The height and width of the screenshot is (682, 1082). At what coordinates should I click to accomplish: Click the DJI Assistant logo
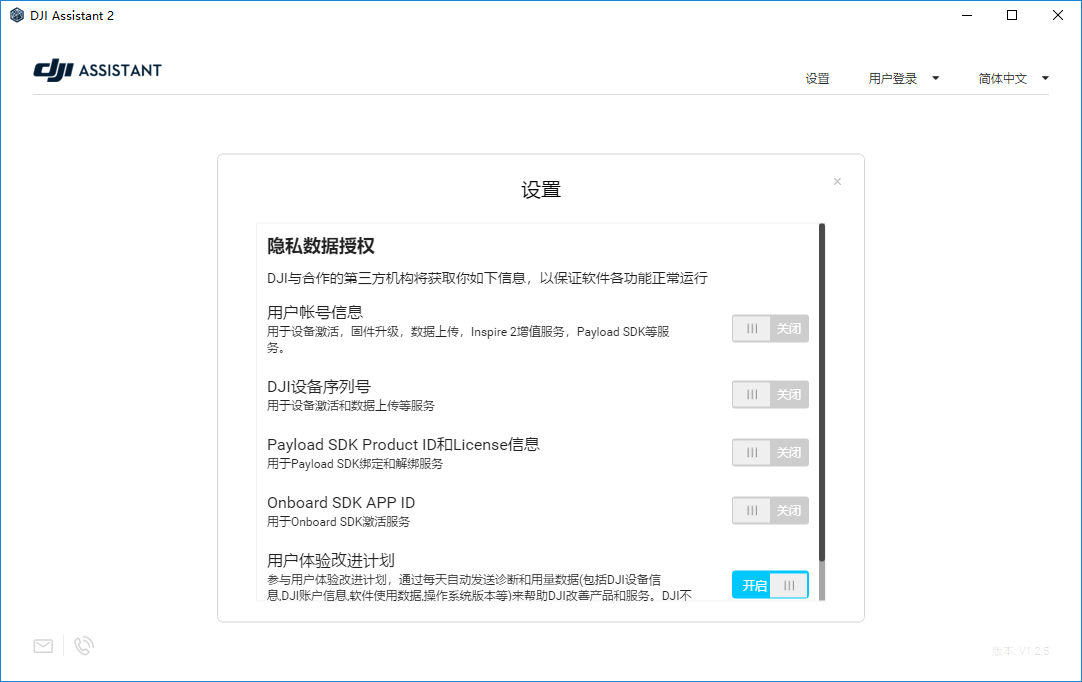point(97,70)
